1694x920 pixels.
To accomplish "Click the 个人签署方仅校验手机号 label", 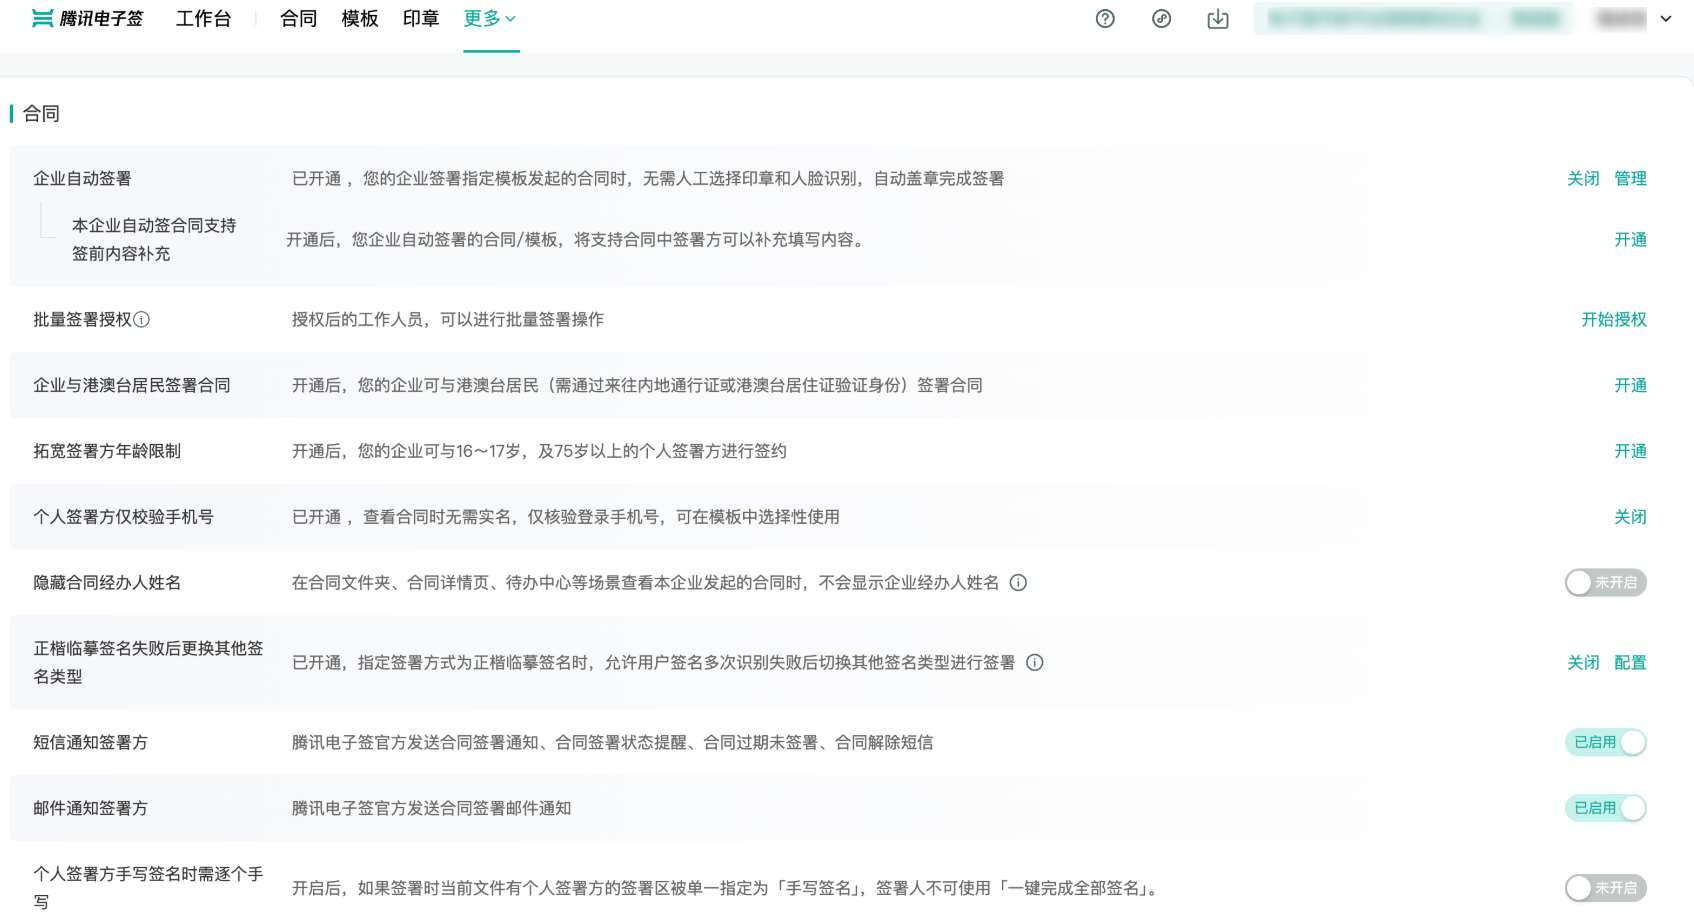I will pyautogui.click(x=123, y=517).
